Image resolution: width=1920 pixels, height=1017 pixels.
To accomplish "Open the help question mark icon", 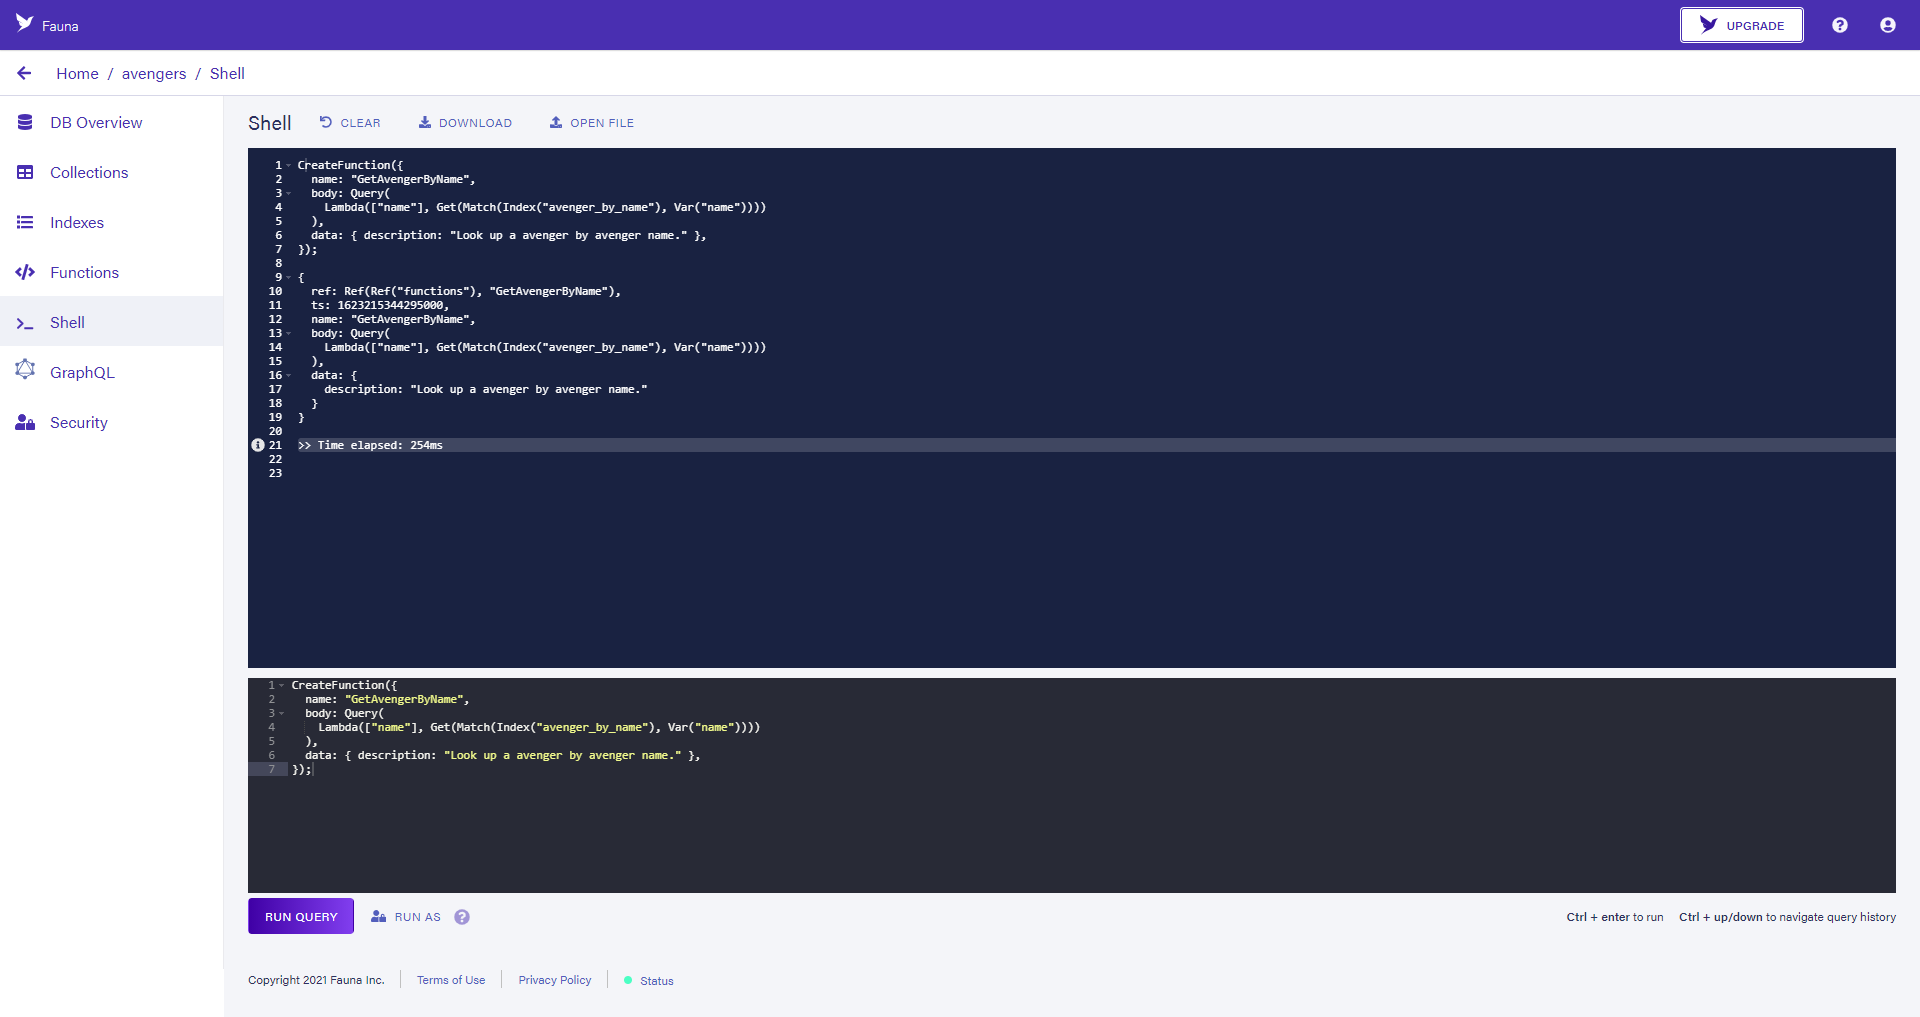I will tap(1839, 25).
